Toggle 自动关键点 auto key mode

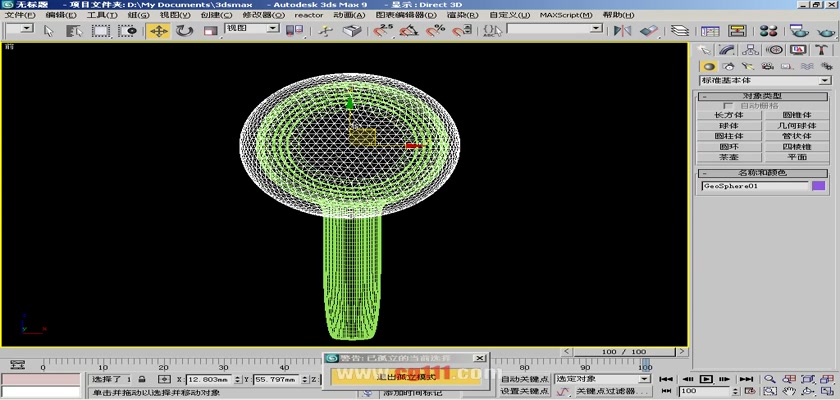[524, 379]
